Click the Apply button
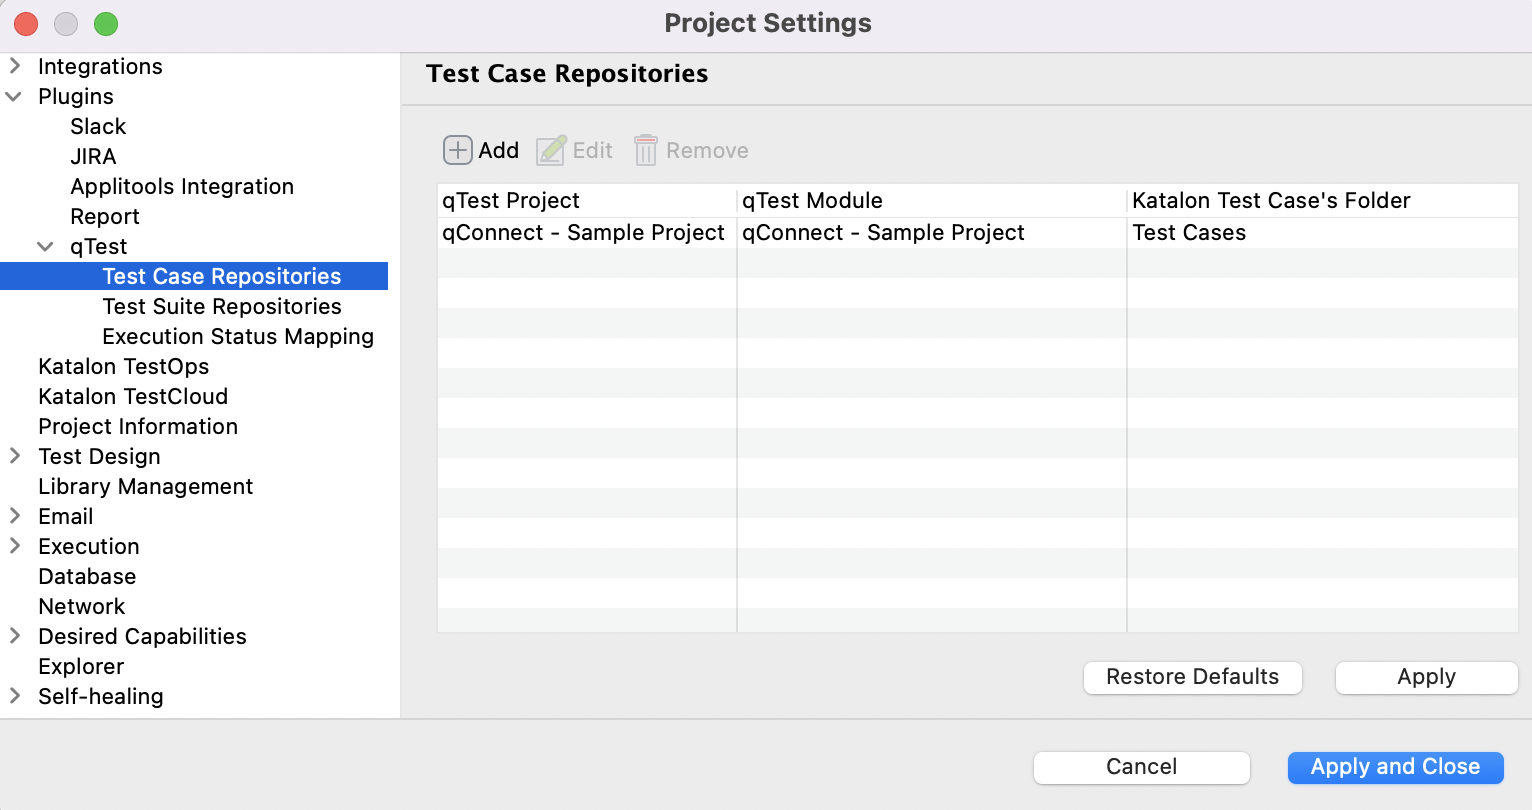The image size is (1532, 810). (x=1426, y=677)
